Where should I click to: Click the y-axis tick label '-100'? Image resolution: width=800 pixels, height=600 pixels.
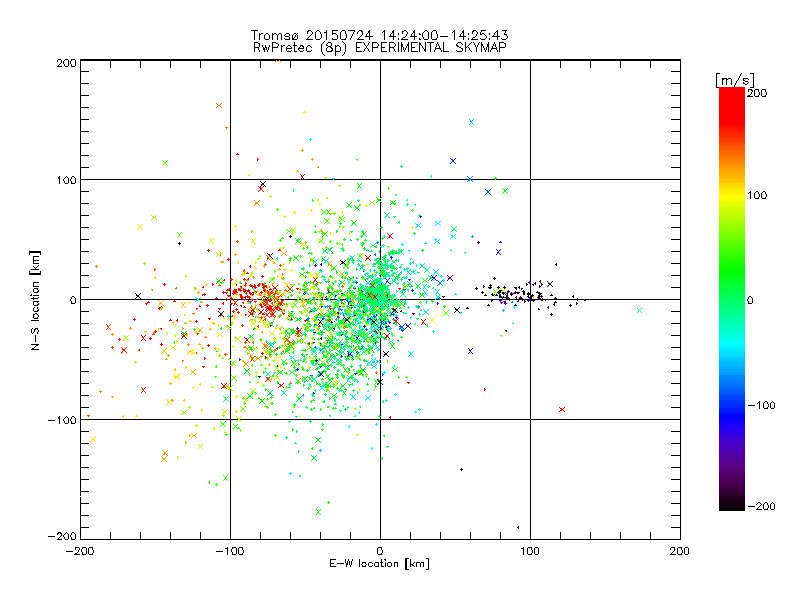pos(62,420)
